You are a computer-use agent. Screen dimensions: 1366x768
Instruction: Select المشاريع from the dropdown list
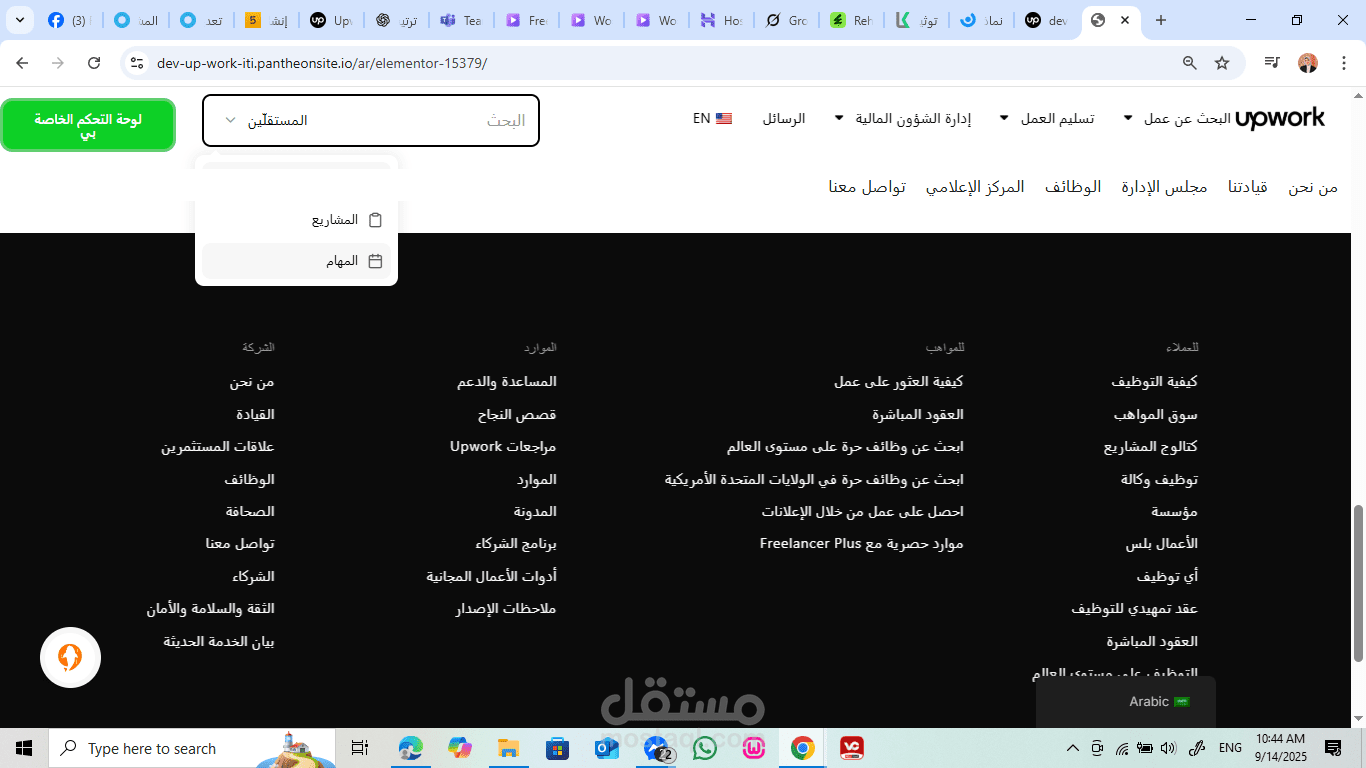click(x=296, y=220)
